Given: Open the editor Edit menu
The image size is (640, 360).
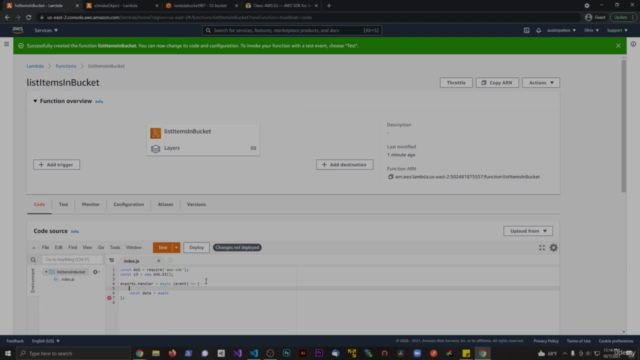Looking at the screenshot, I should (x=59, y=247).
